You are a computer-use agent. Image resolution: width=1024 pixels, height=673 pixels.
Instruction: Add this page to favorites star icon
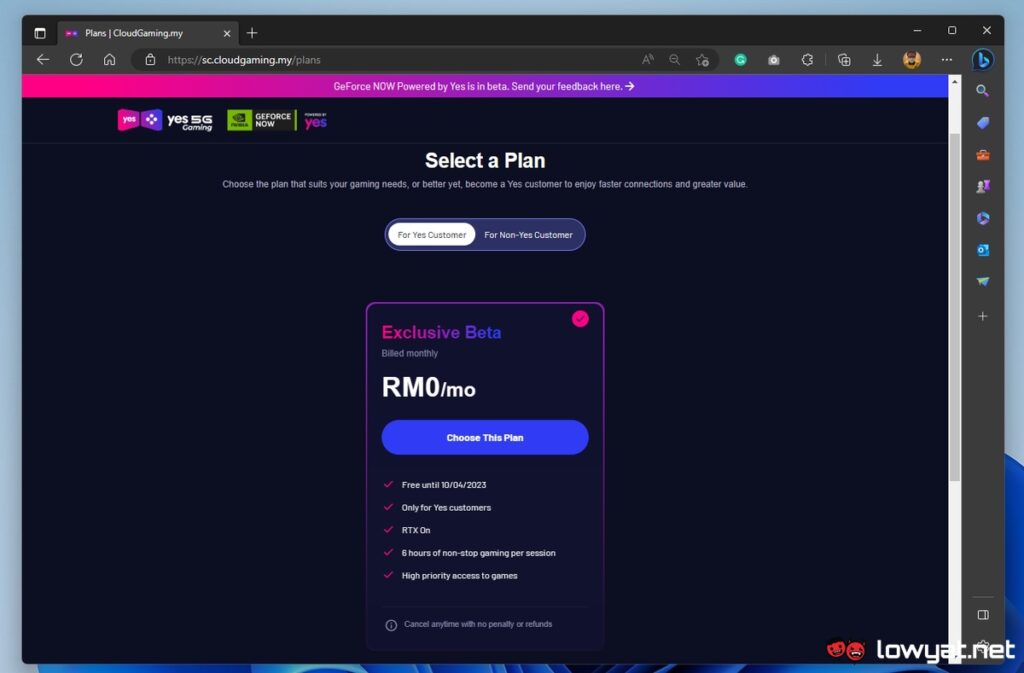point(702,59)
